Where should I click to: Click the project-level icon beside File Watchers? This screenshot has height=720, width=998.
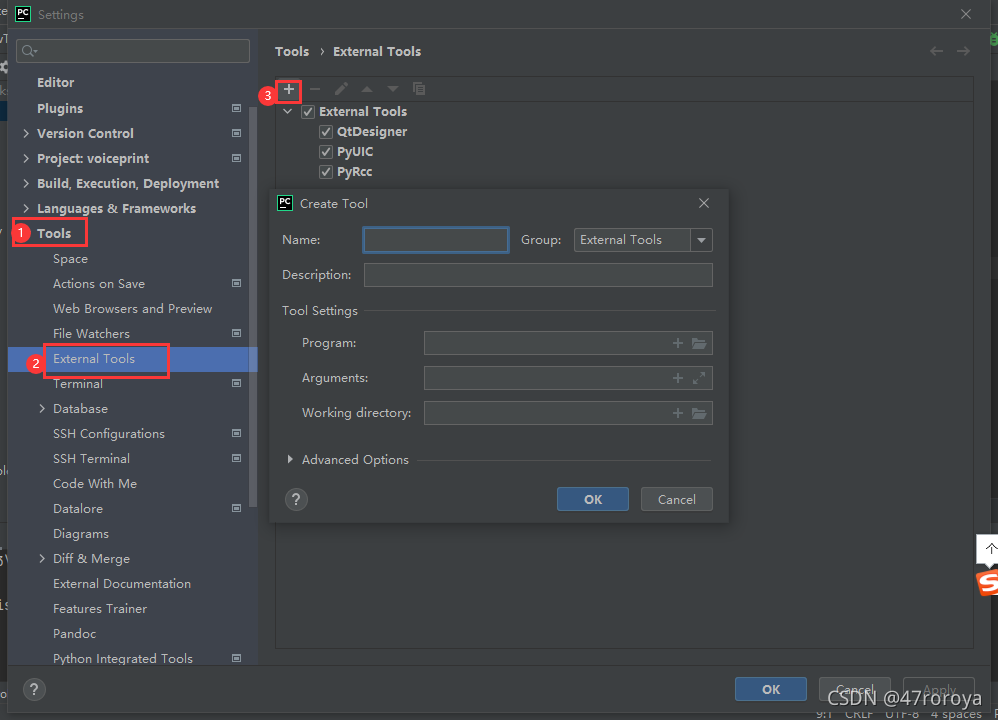(236, 333)
